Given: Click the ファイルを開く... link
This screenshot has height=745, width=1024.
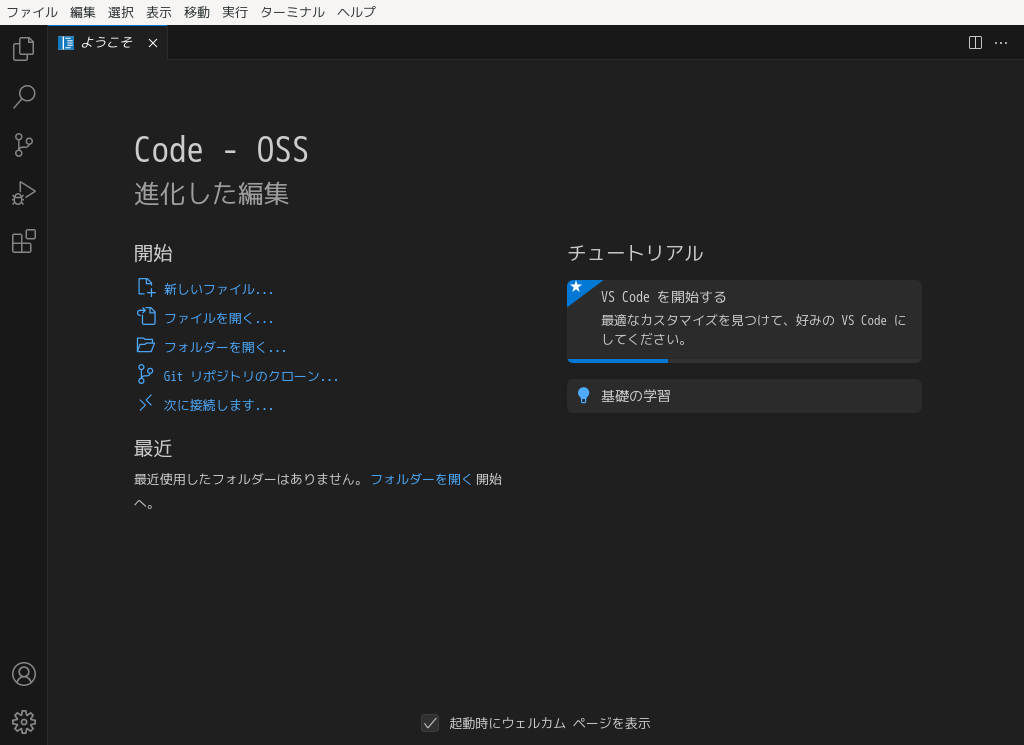Looking at the screenshot, I should coord(218,318).
